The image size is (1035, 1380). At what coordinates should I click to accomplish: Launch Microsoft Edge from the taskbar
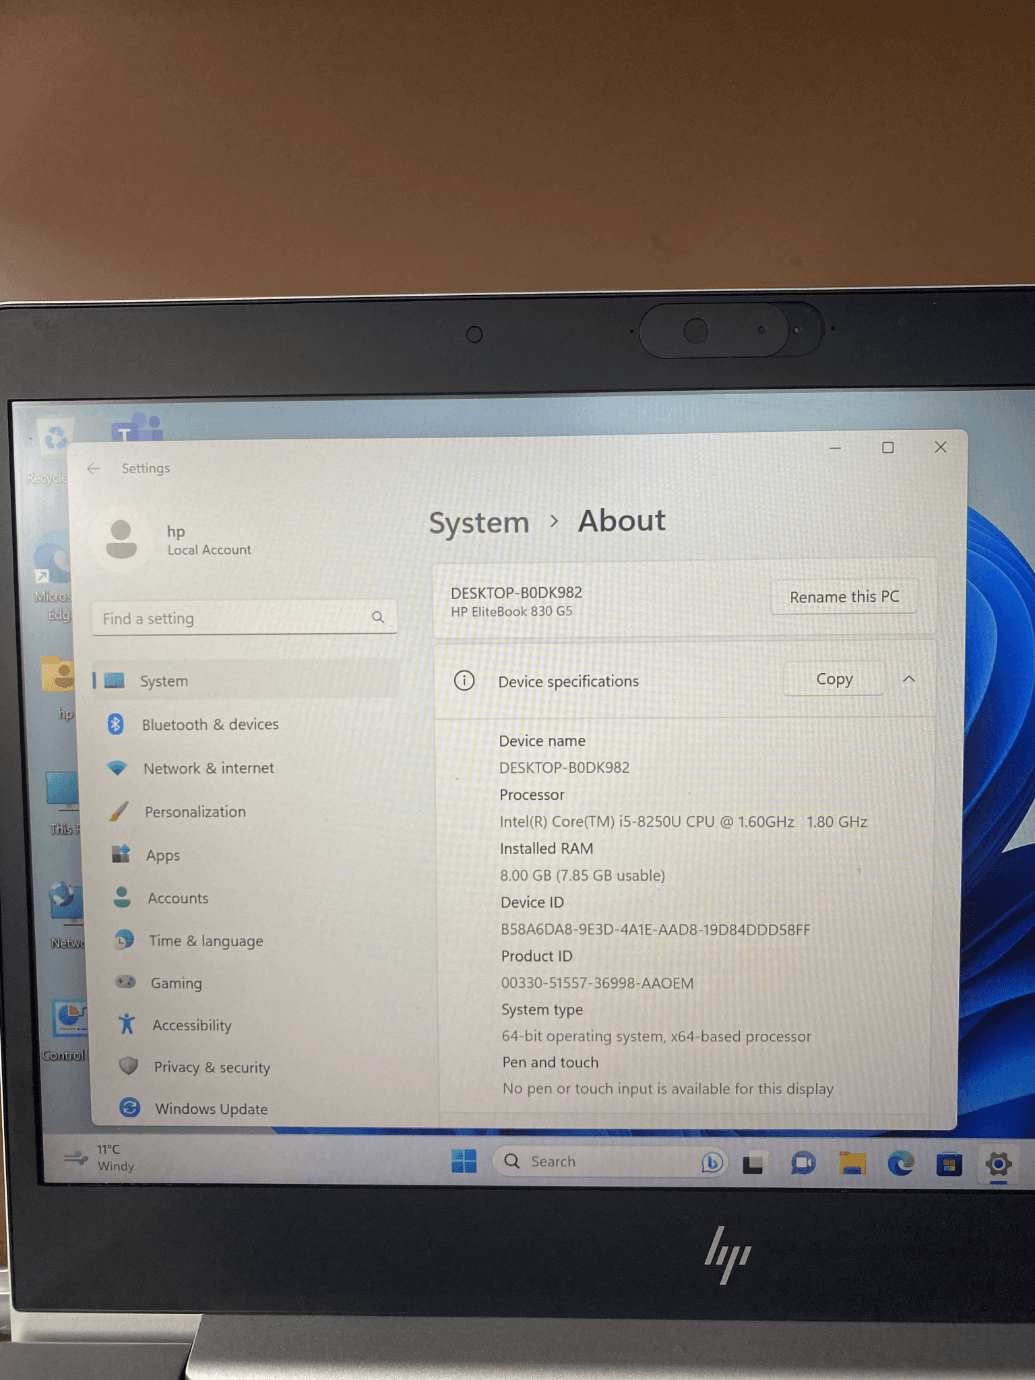click(x=901, y=1163)
